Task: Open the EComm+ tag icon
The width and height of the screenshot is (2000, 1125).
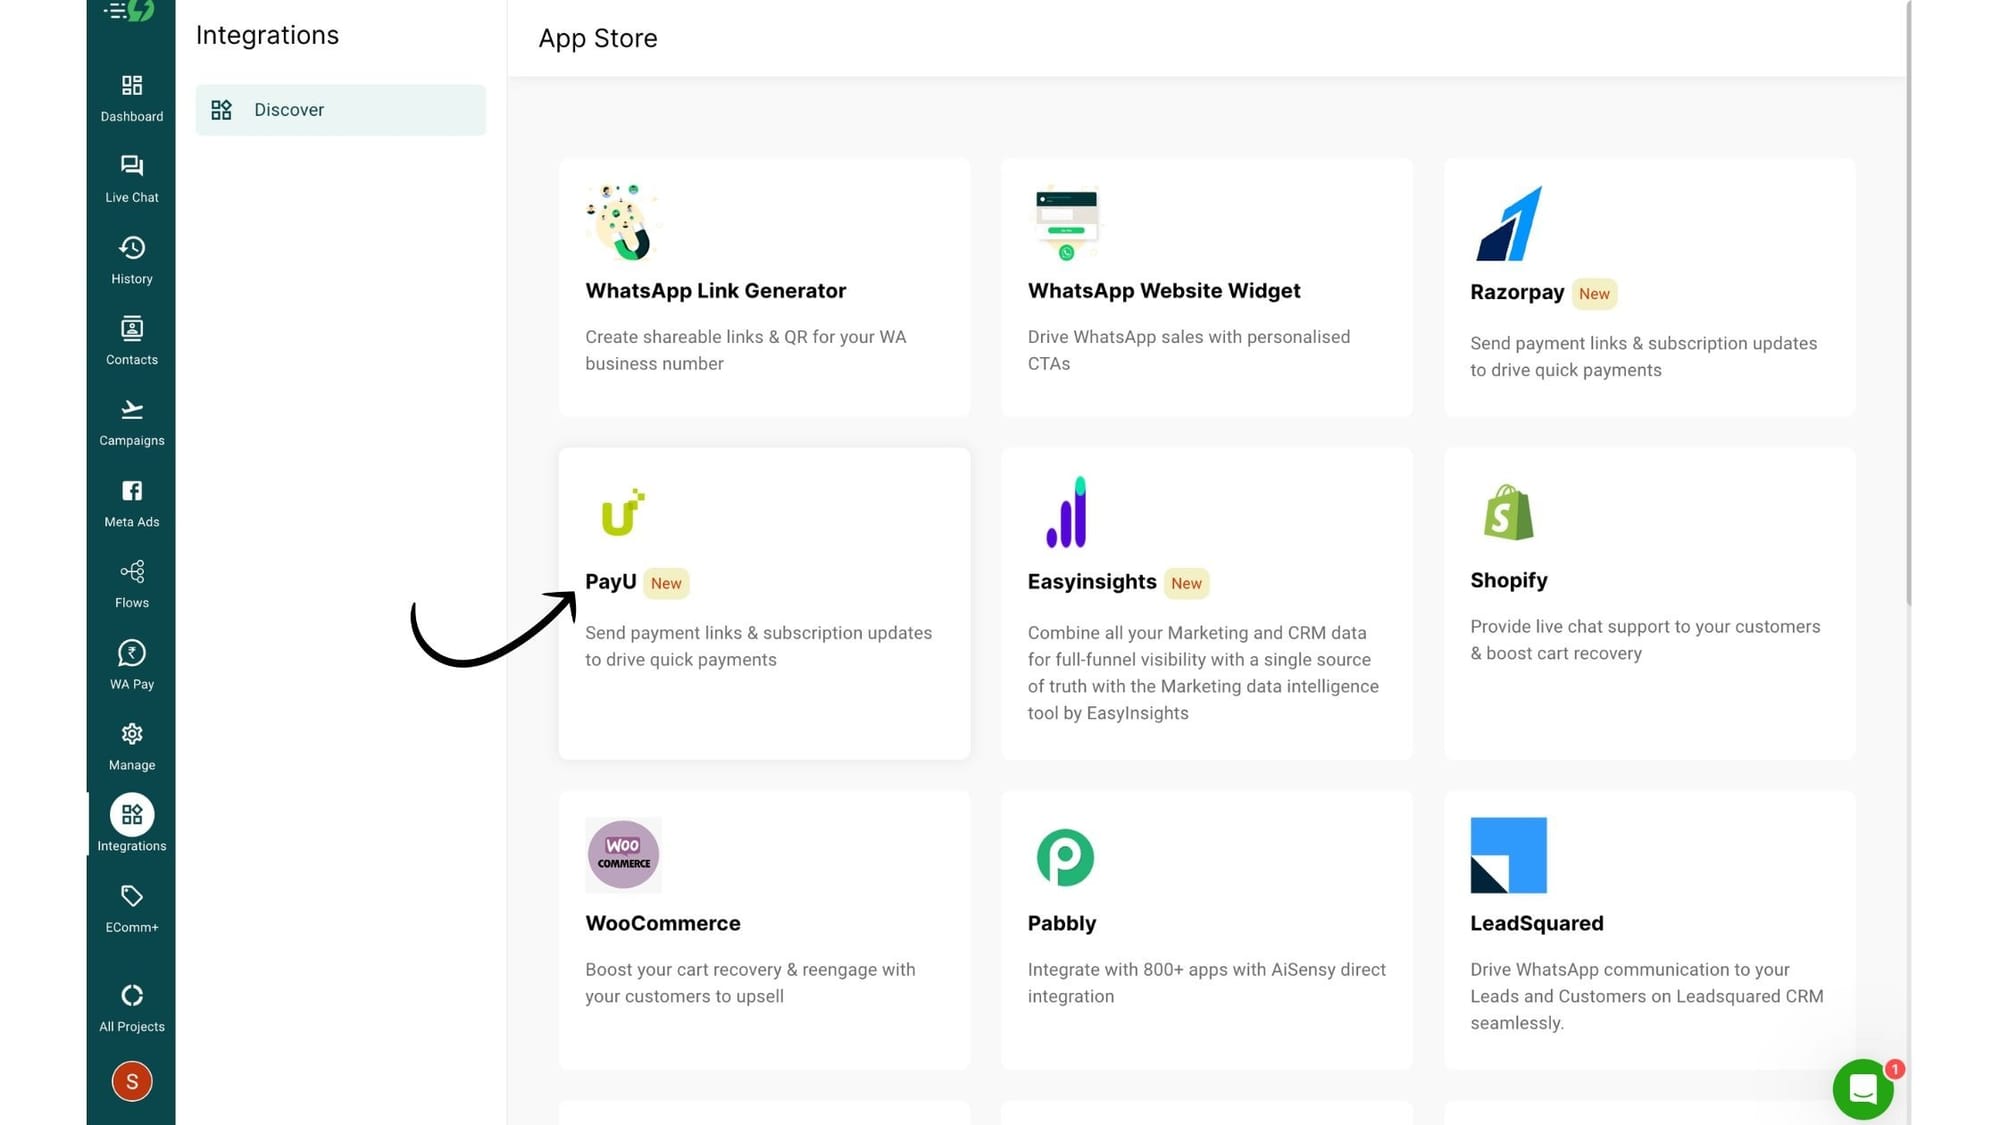Action: (x=131, y=907)
